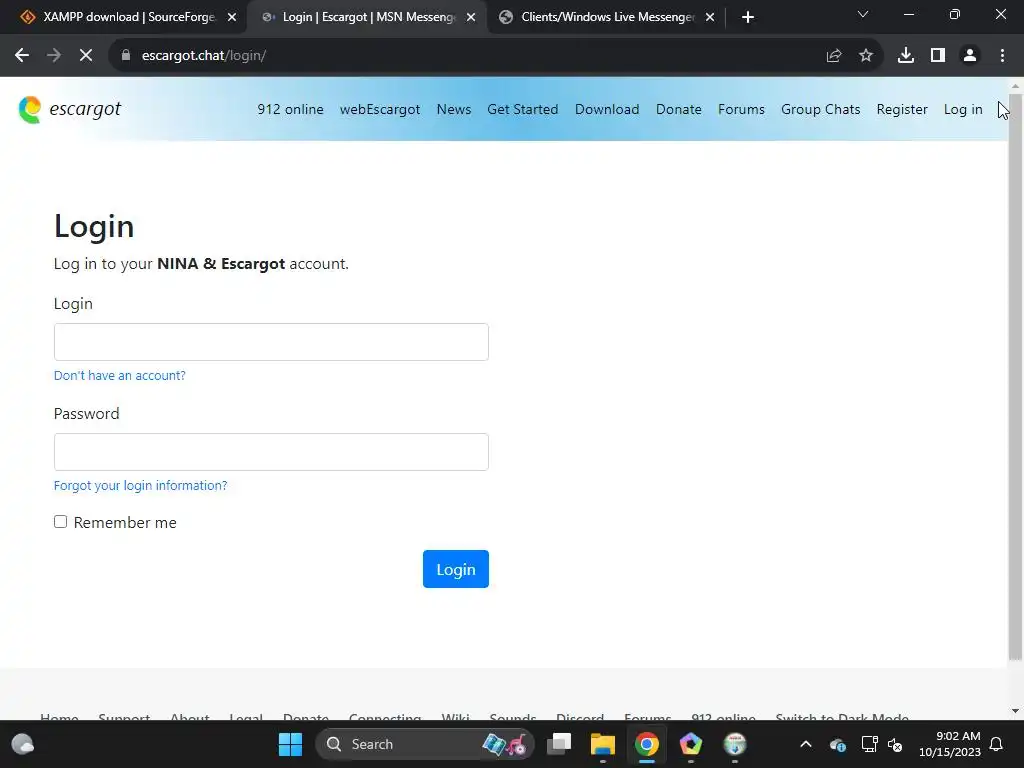Image resolution: width=1024 pixels, height=768 pixels.
Task: Close the XAMPP download tab
Action: tap(232, 18)
